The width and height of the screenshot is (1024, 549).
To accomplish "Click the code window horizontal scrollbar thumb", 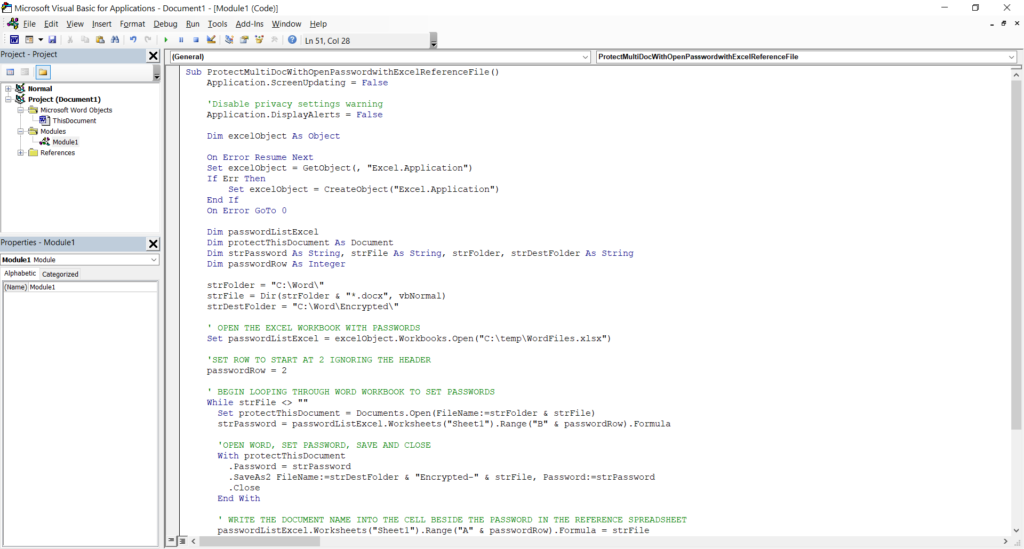I will point(260,541).
